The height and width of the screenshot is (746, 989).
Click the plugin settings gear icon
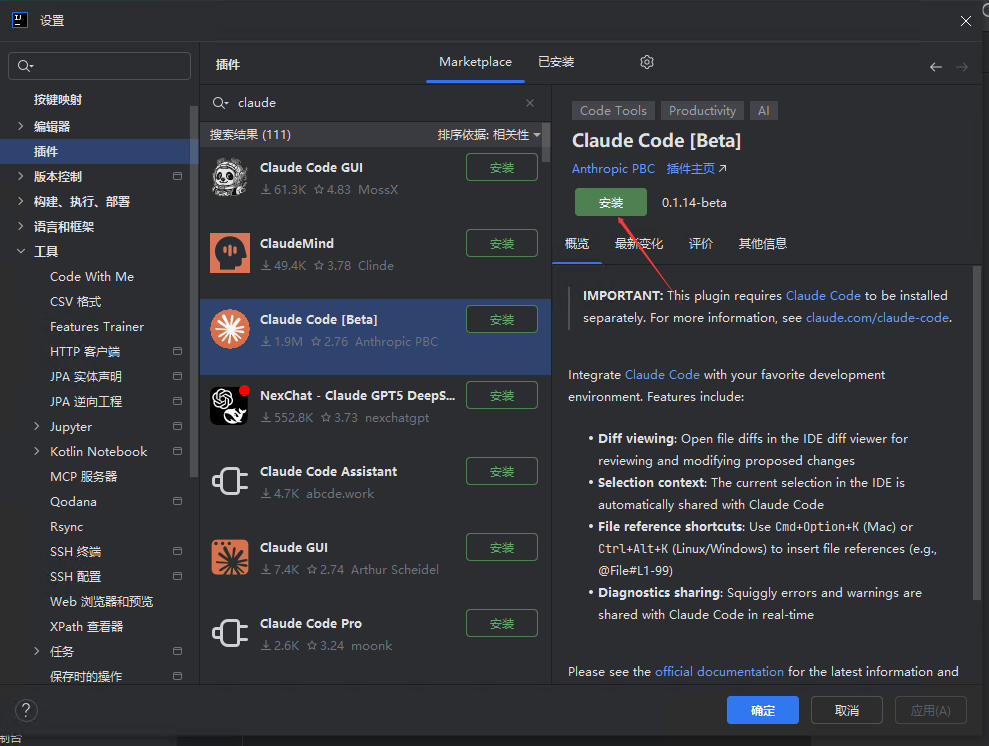tap(647, 62)
